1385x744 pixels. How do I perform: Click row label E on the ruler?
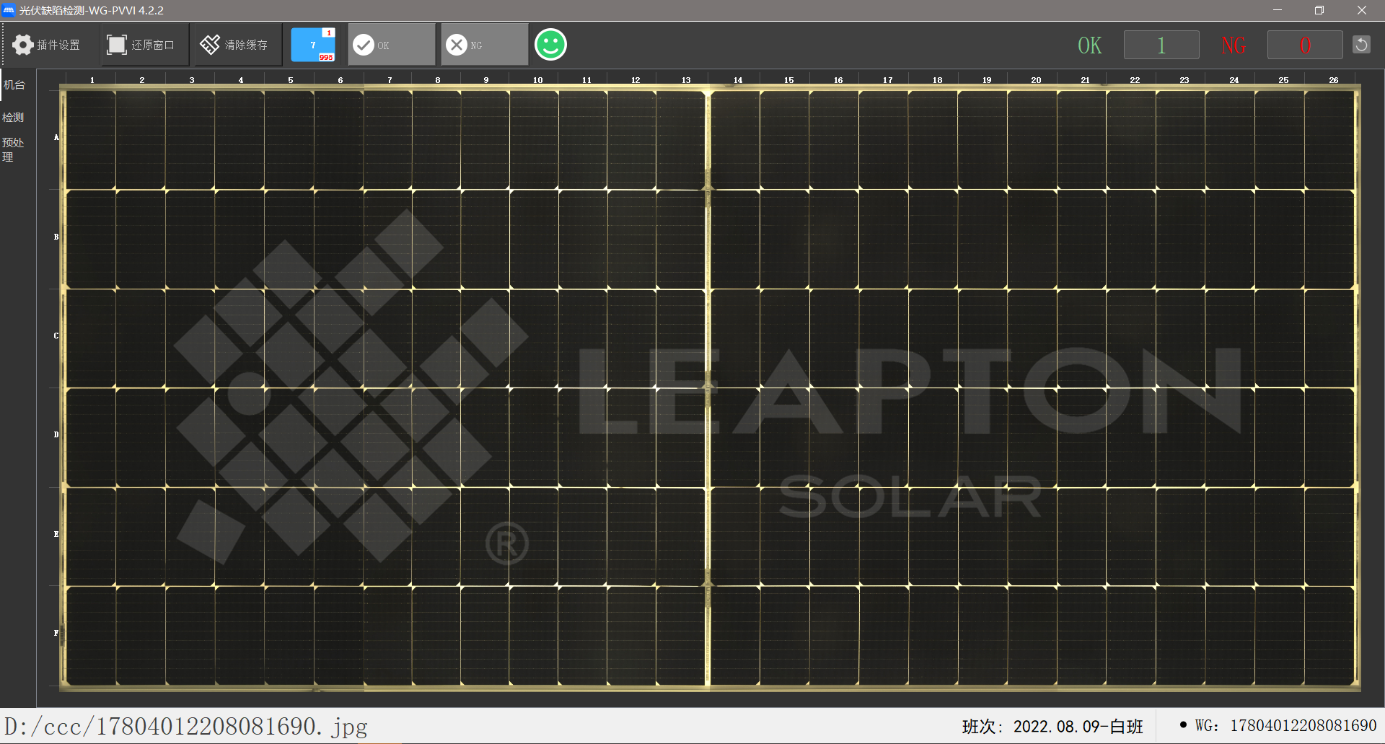click(56, 534)
